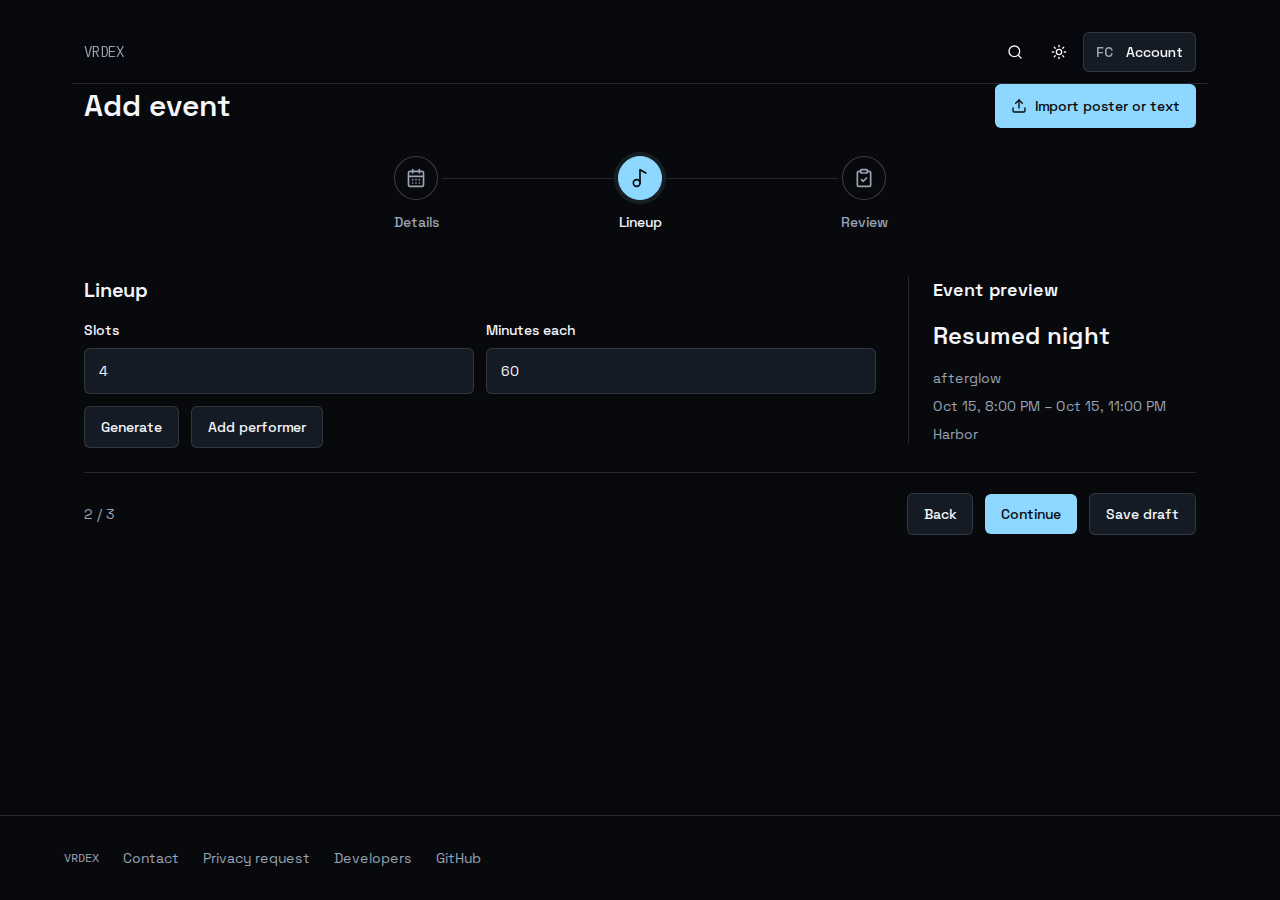Click the afterglow text in preview
This screenshot has width=1280, height=900.
coord(967,378)
